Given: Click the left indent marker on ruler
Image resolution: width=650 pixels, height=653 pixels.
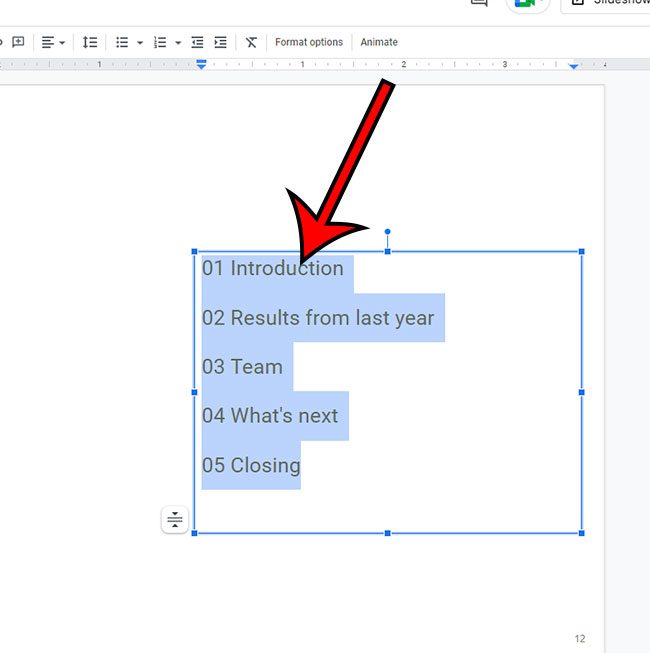Looking at the screenshot, I should (x=201, y=64).
